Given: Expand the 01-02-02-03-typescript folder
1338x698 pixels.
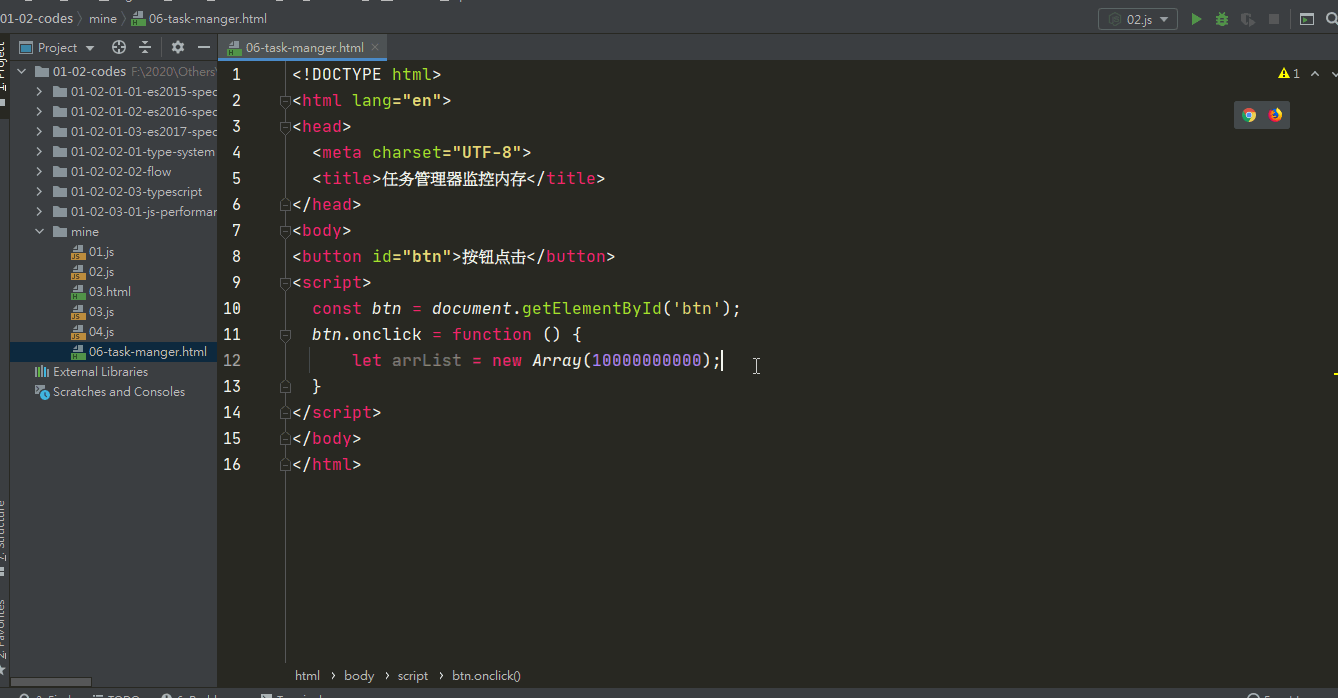Looking at the screenshot, I should [39, 191].
